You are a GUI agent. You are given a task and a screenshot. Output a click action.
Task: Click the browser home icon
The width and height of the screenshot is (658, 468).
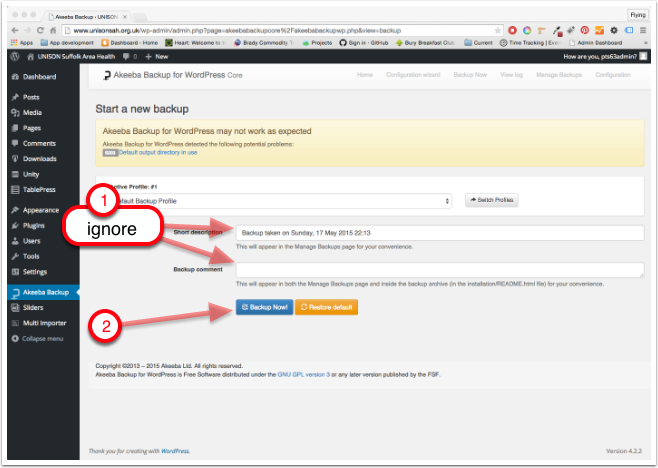[x=53, y=30]
